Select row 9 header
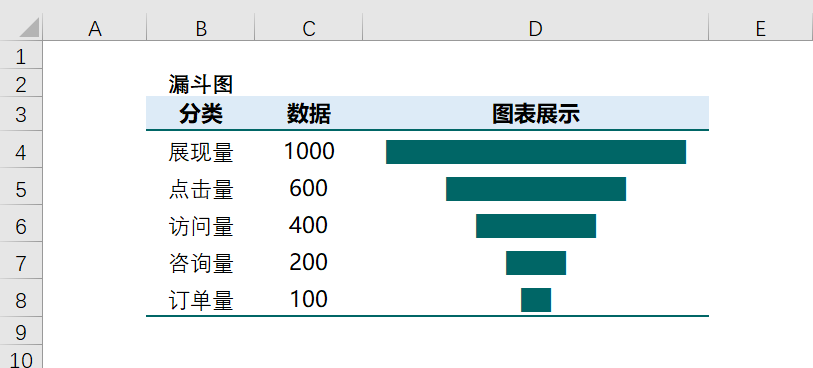813x368 pixels. pyautogui.click(x=21, y=332)
